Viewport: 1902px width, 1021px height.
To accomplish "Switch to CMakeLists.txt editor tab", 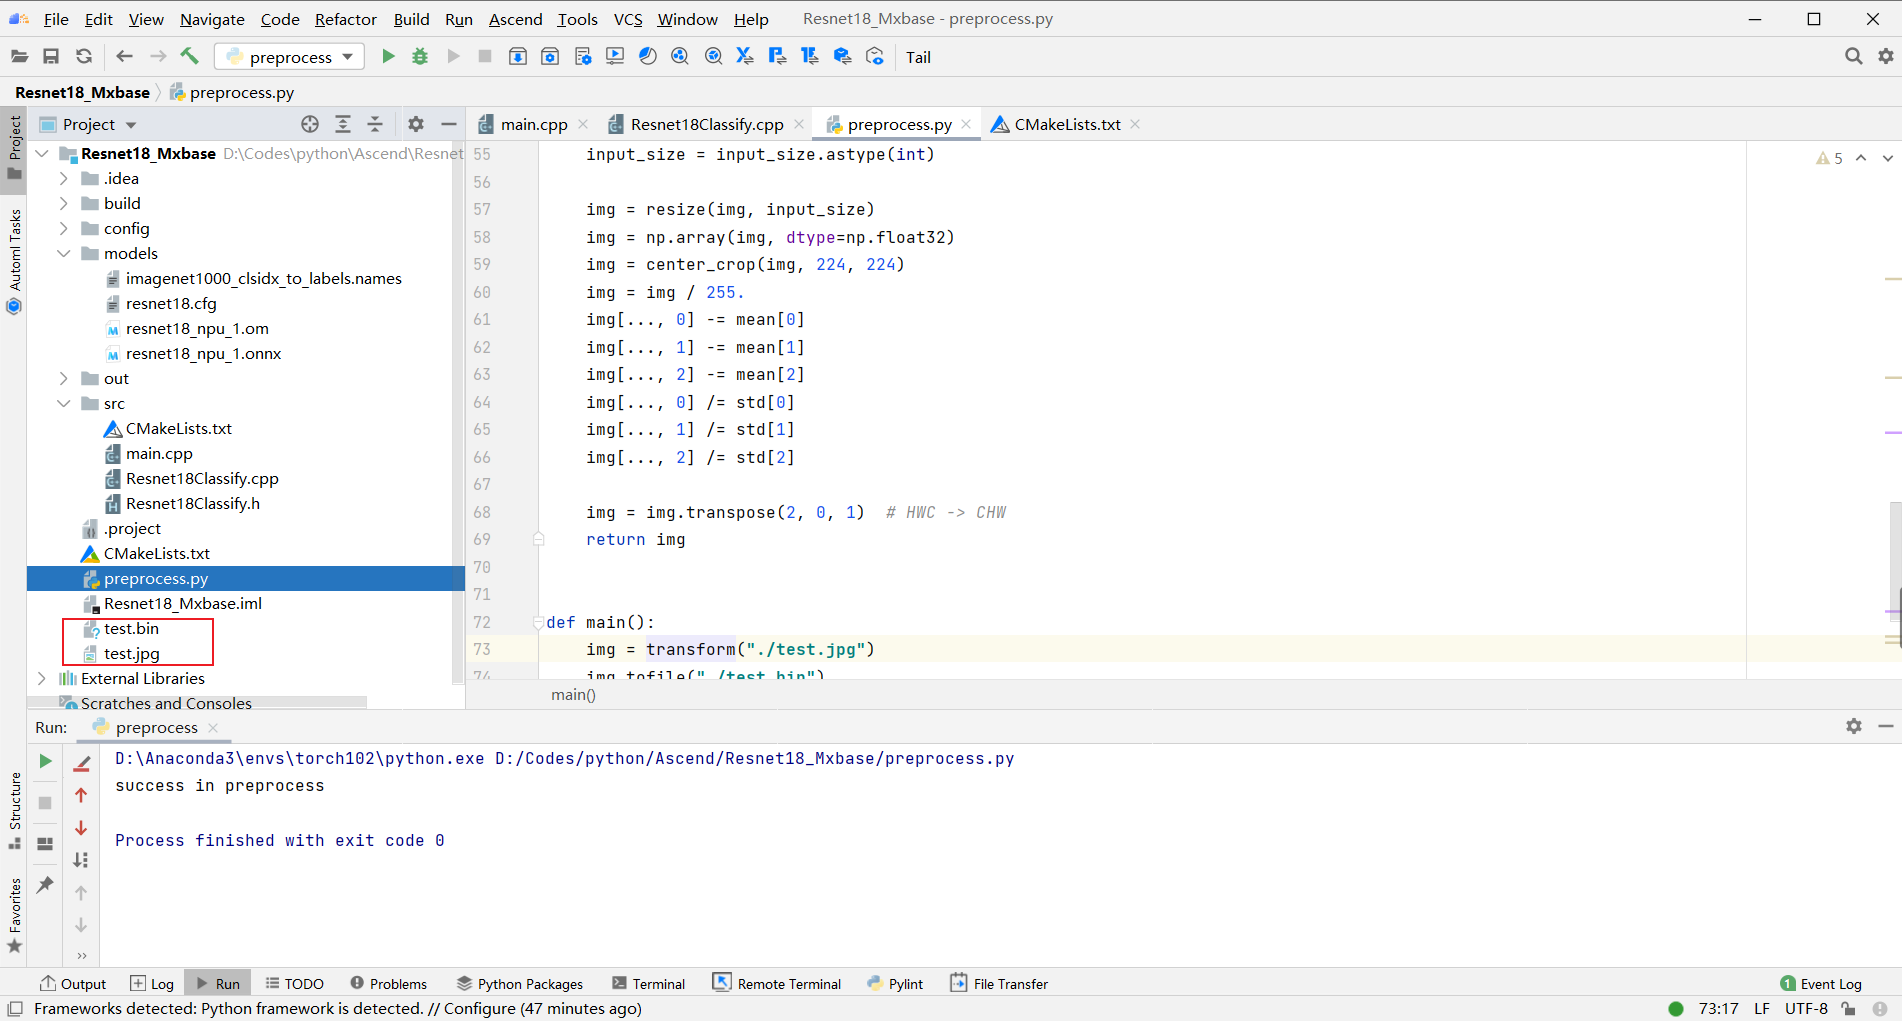I will click(1067, 124).
